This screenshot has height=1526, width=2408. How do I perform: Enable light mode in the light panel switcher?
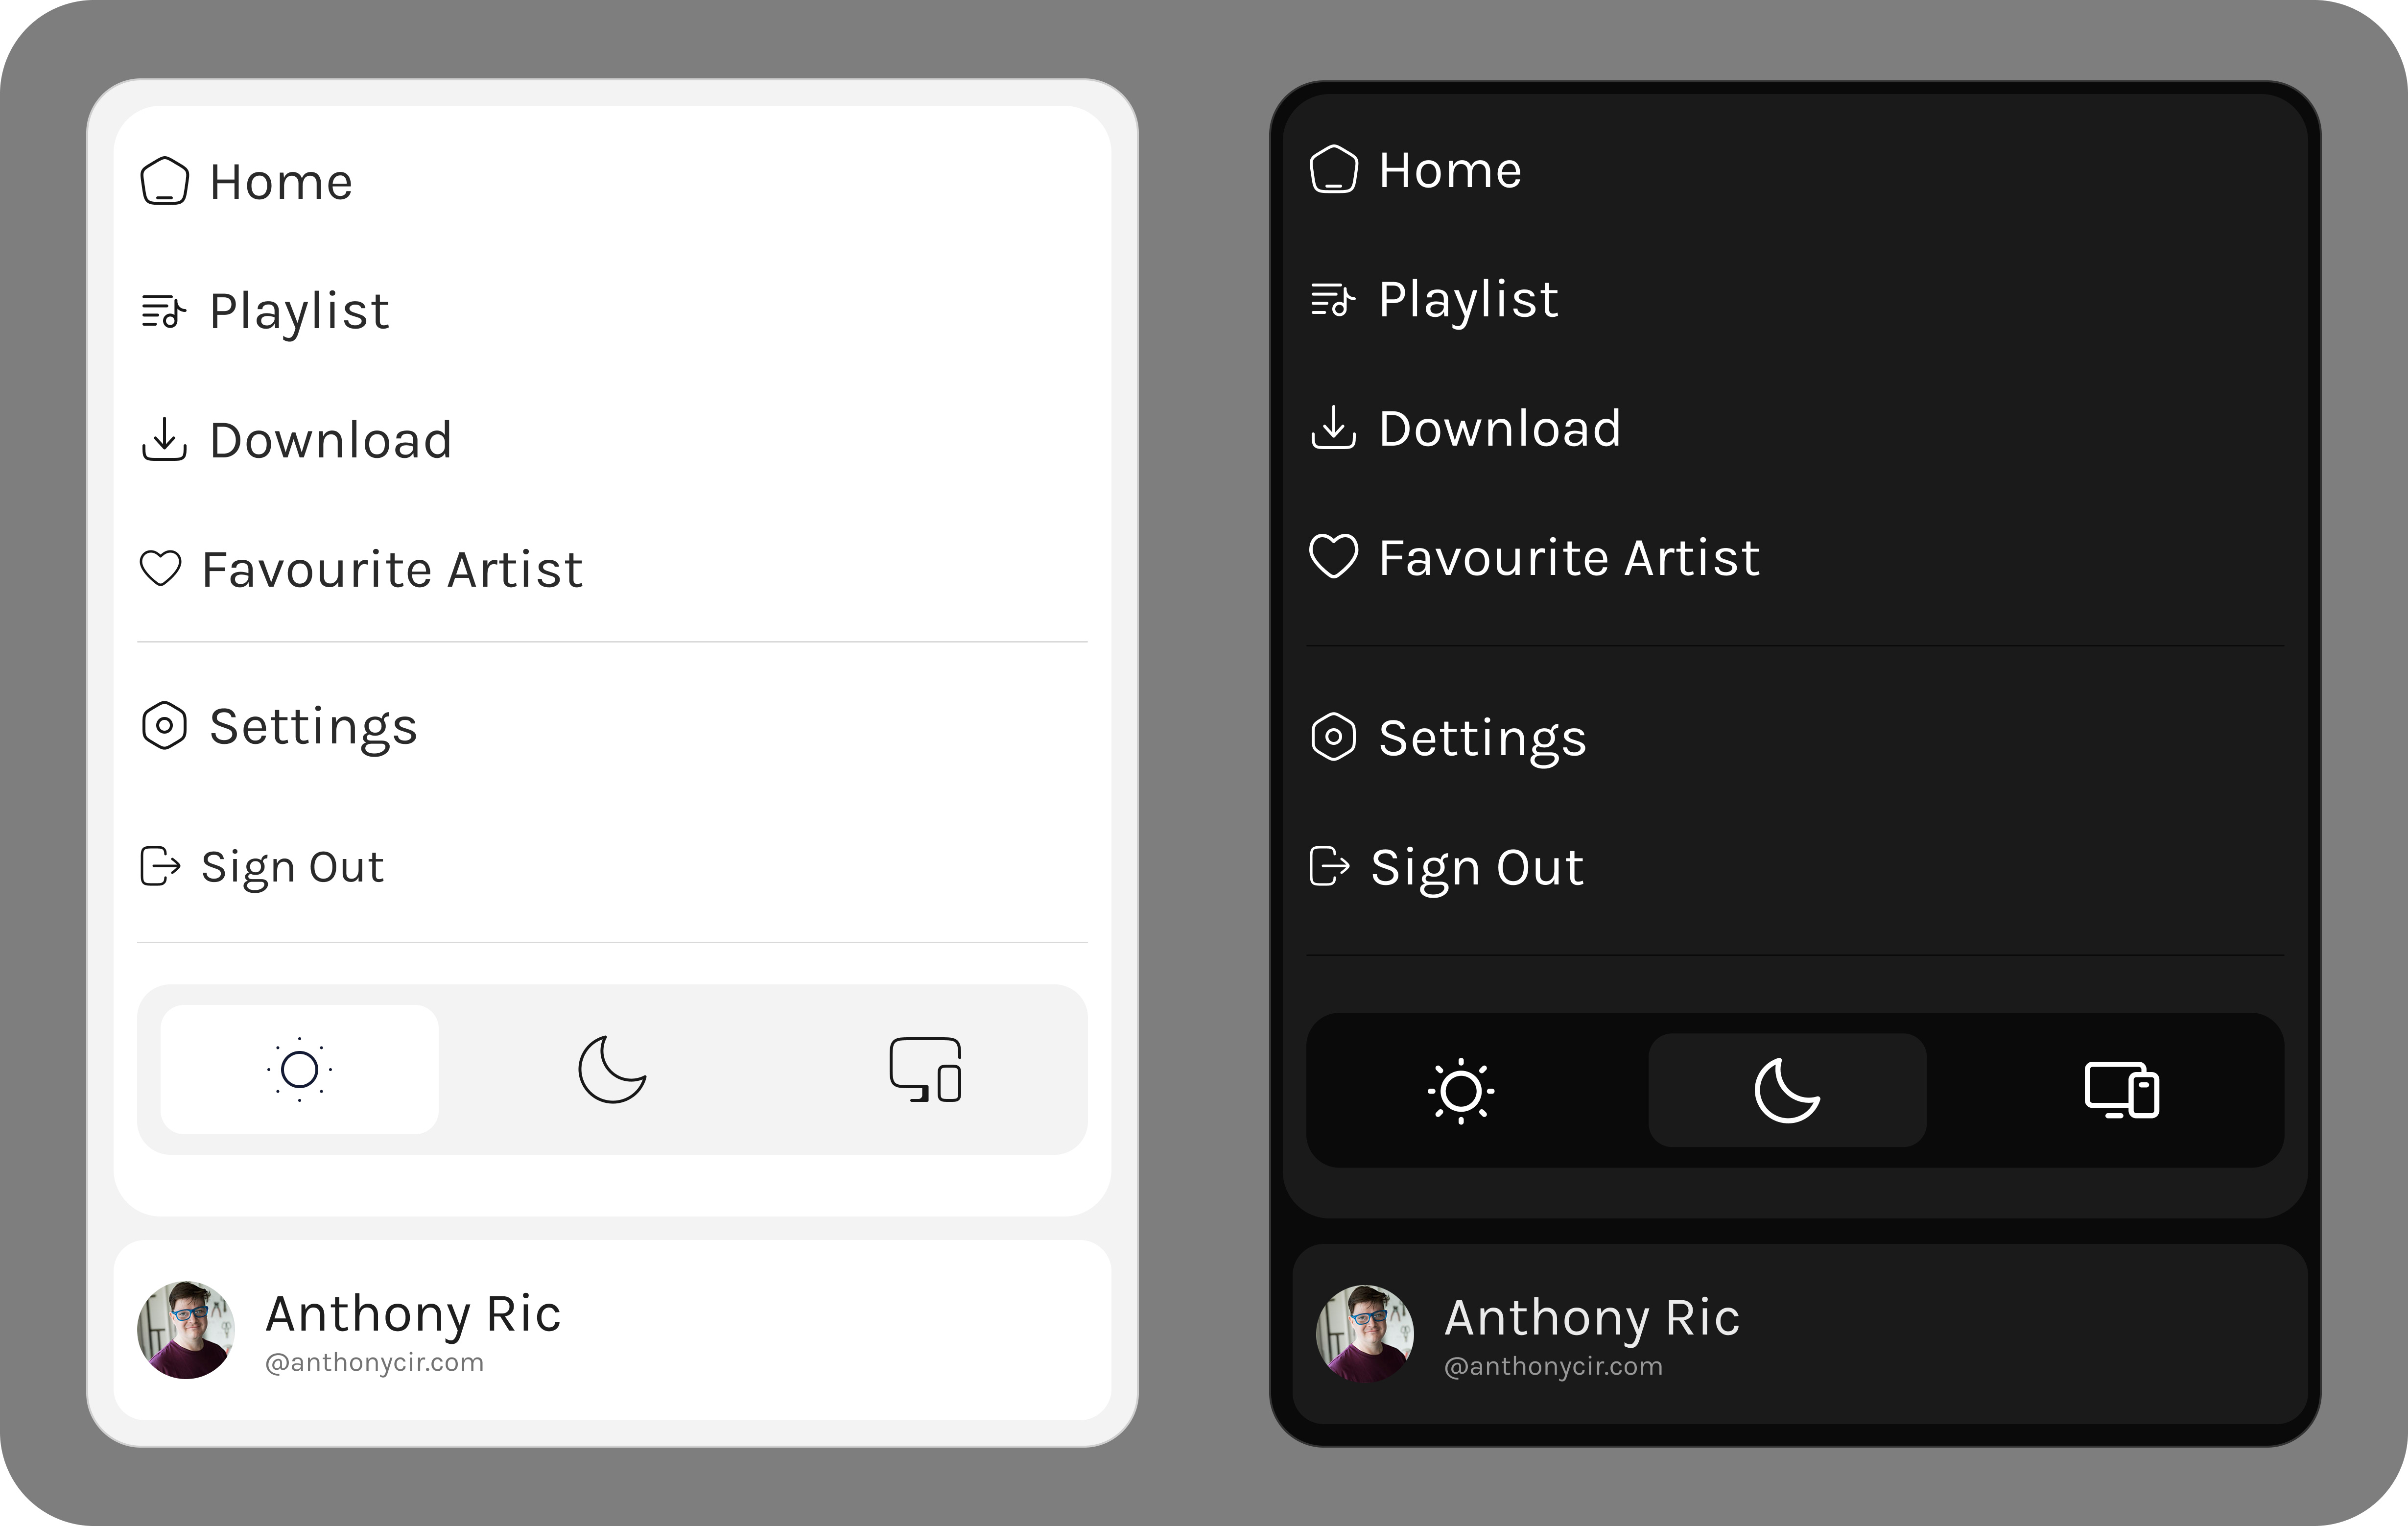(300, 1070)
